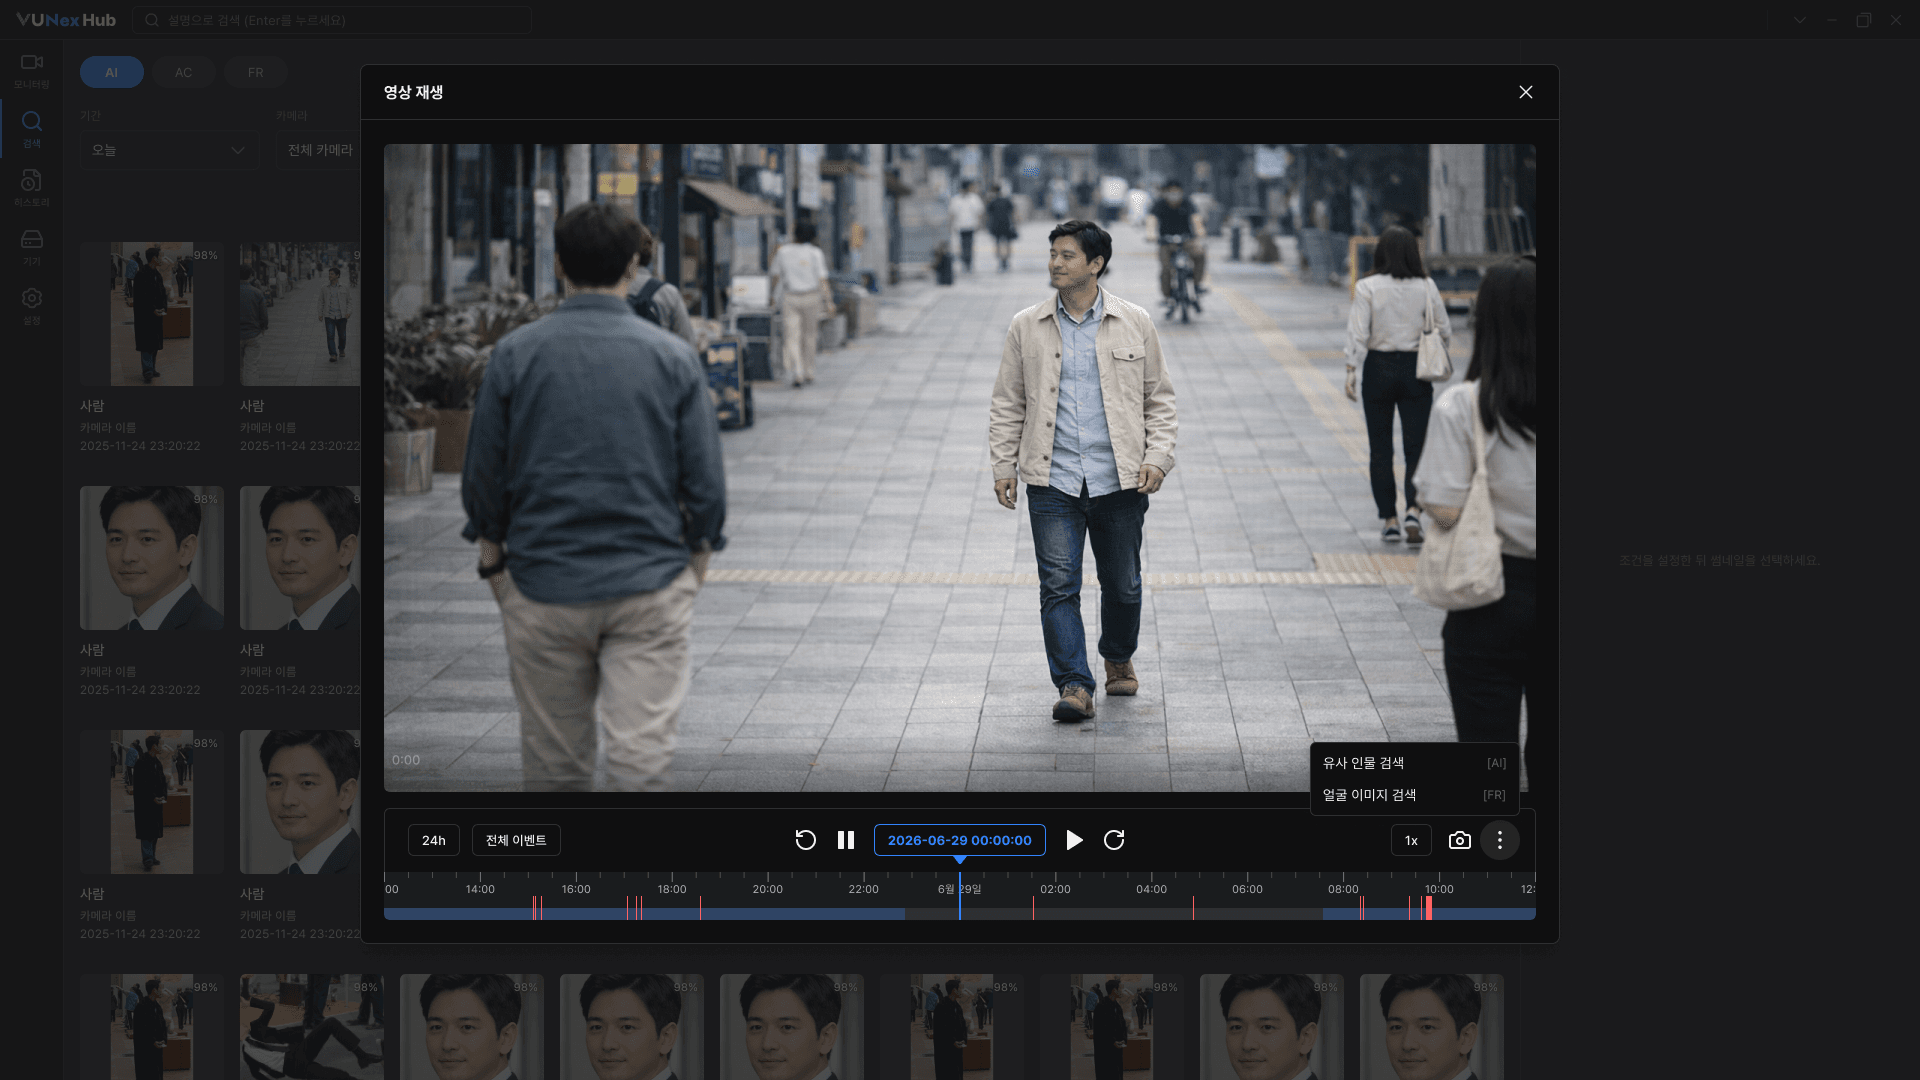This screenshot has height=1080, width=1920.
Task: Open the 24h range selector
Action: 433,840
